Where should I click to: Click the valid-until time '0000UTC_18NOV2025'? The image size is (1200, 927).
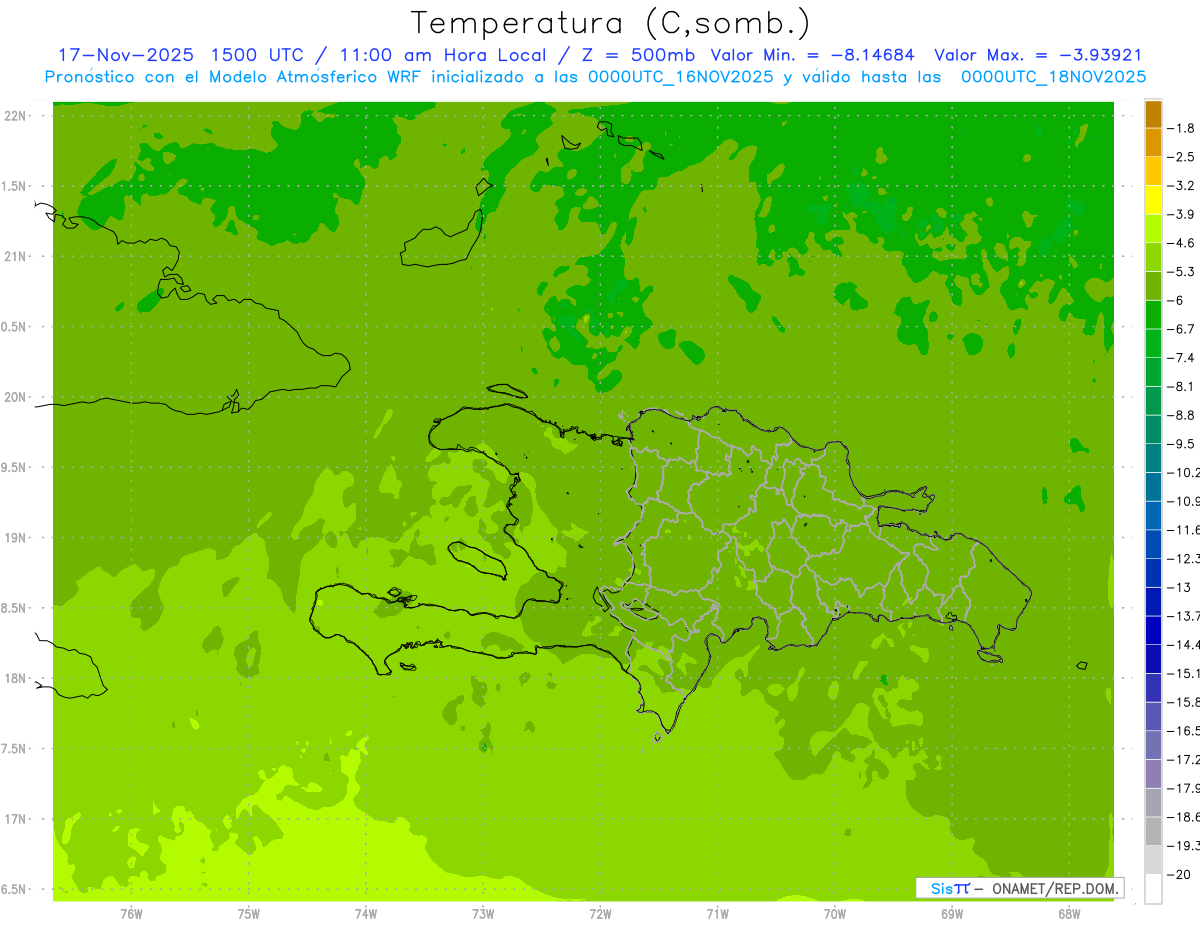[1053, 77]
